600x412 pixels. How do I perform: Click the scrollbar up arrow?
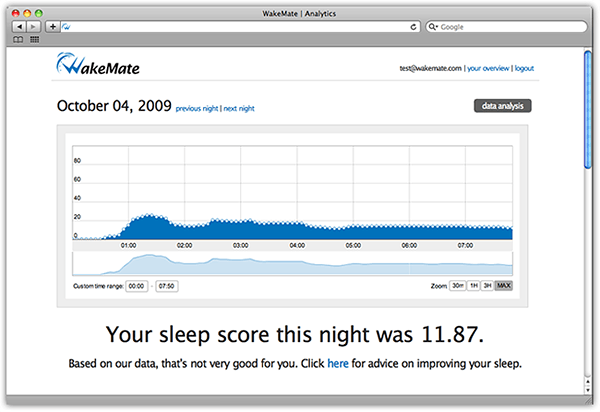[588, 381]
